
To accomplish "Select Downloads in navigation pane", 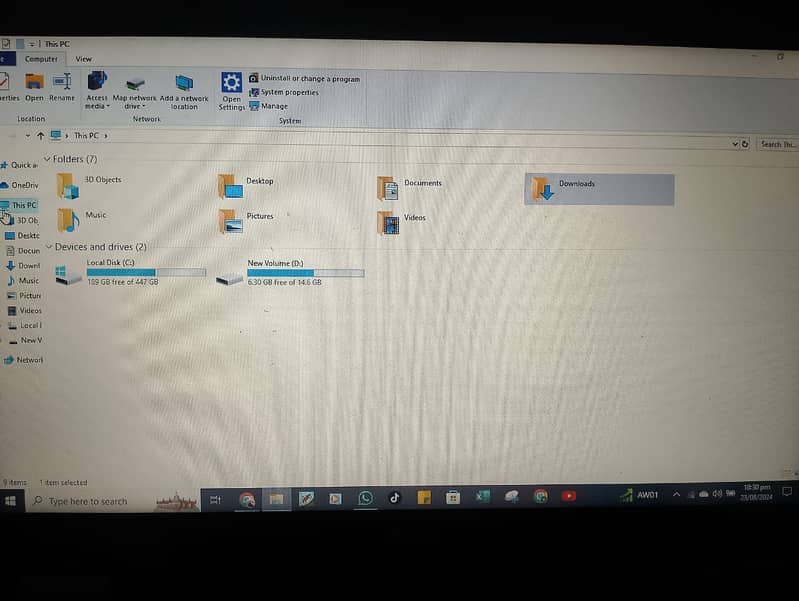I will [23, 266].
